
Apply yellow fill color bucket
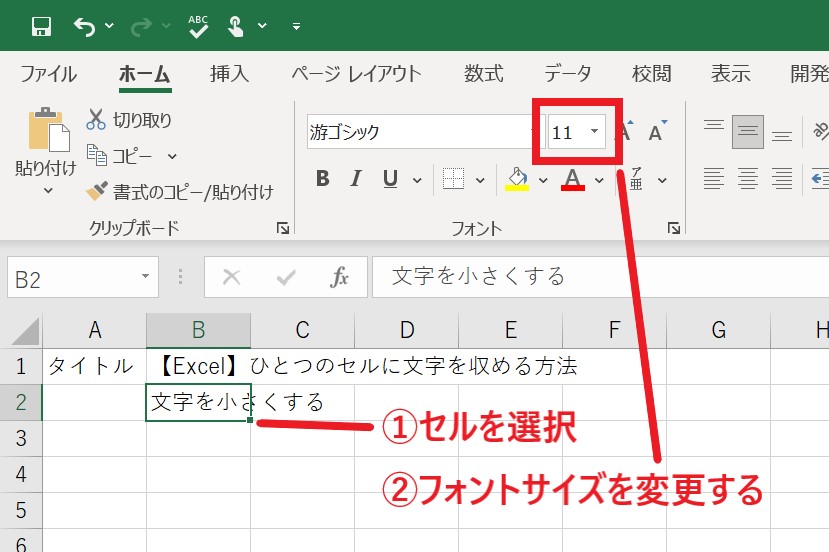(517, 179)
